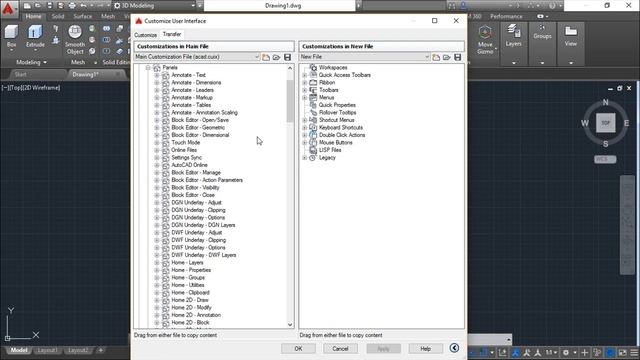Click the Print icon in the quick access toolbar

72,6
